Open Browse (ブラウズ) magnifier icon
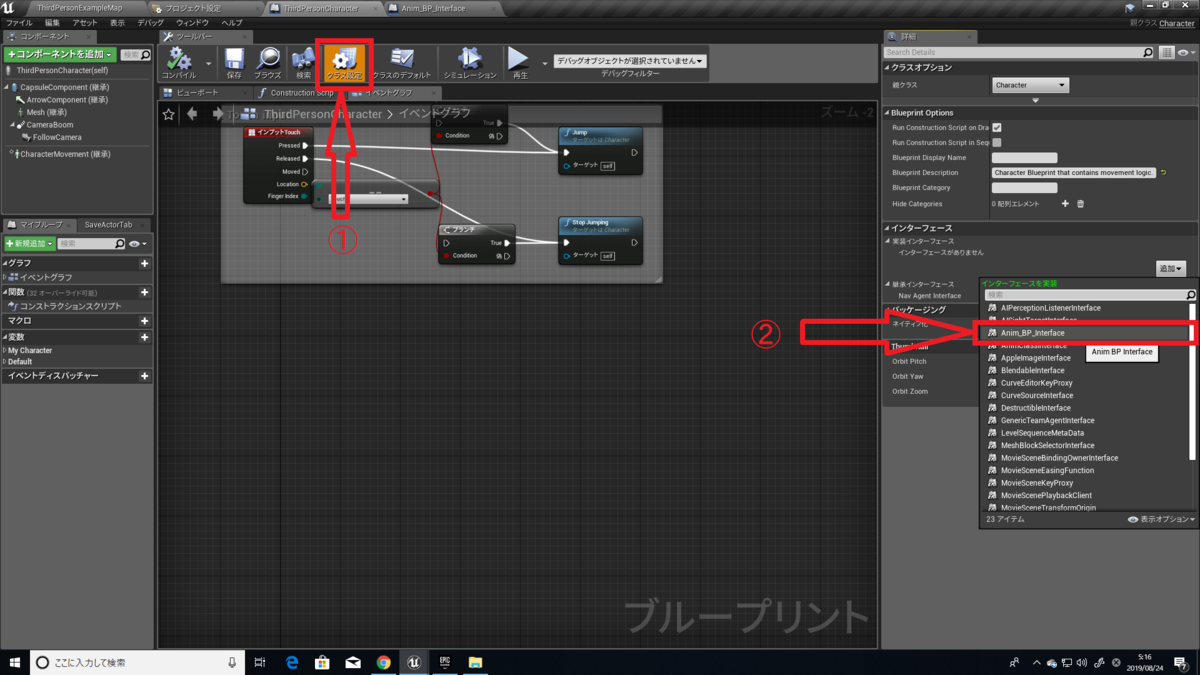This screenshot has width=1200, height=675. click(268, 62)
